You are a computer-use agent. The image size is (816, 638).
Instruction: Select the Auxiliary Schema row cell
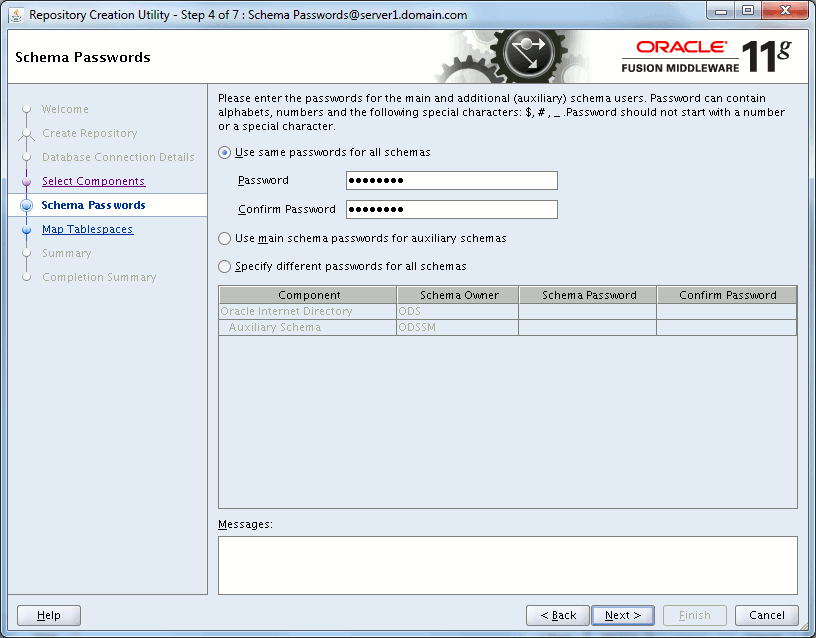click(308, 327)
